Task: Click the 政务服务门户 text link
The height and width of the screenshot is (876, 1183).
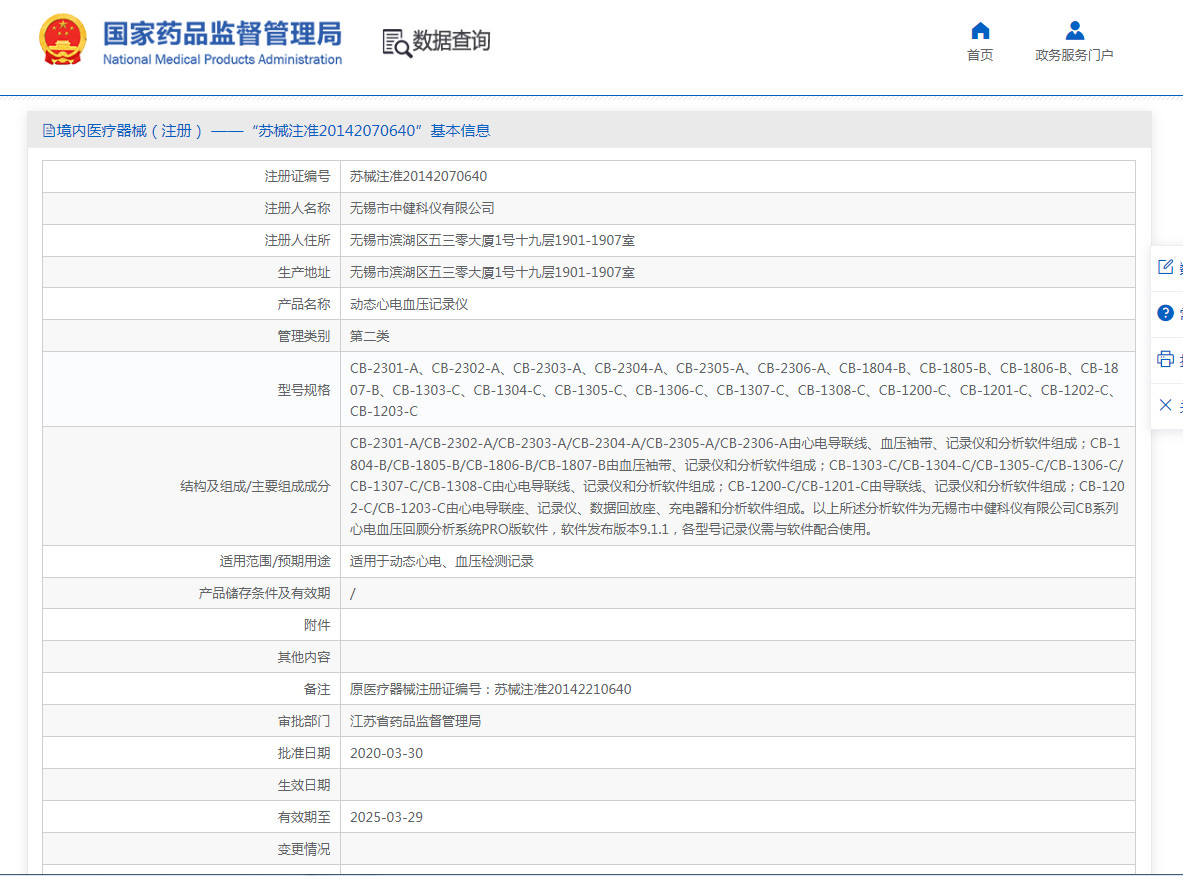Action: click(x=1074, y=55)
